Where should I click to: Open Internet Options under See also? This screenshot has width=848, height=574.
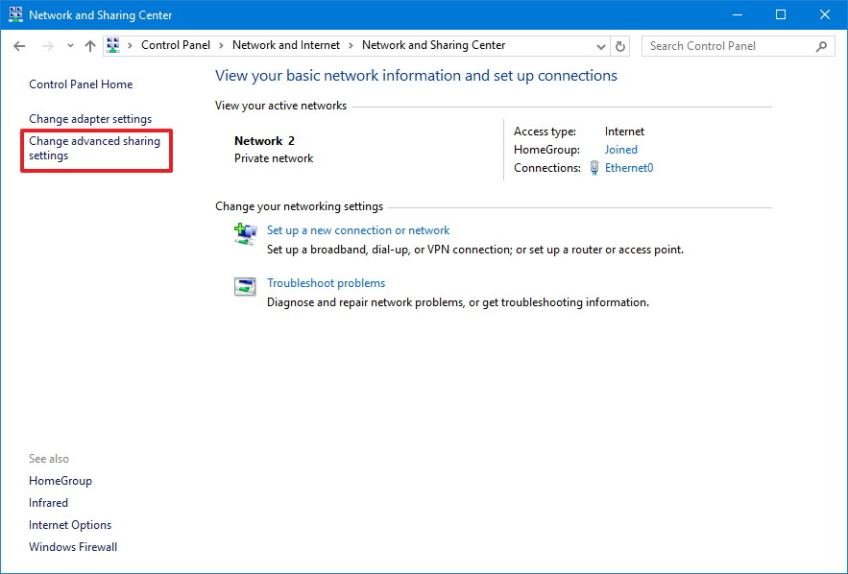point(70,525)
